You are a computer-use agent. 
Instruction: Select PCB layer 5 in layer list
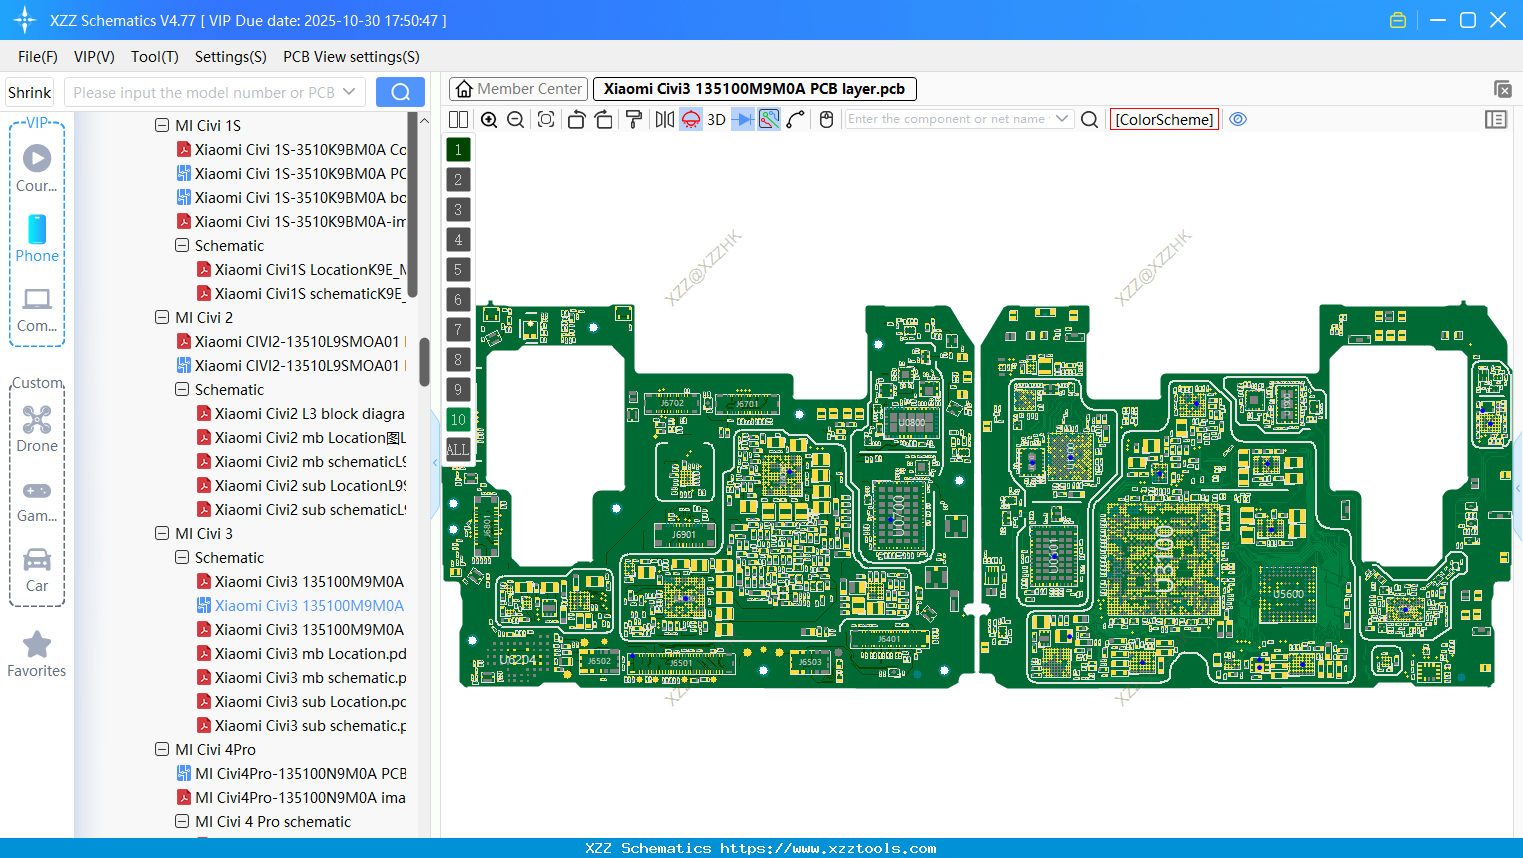(458, 269)
